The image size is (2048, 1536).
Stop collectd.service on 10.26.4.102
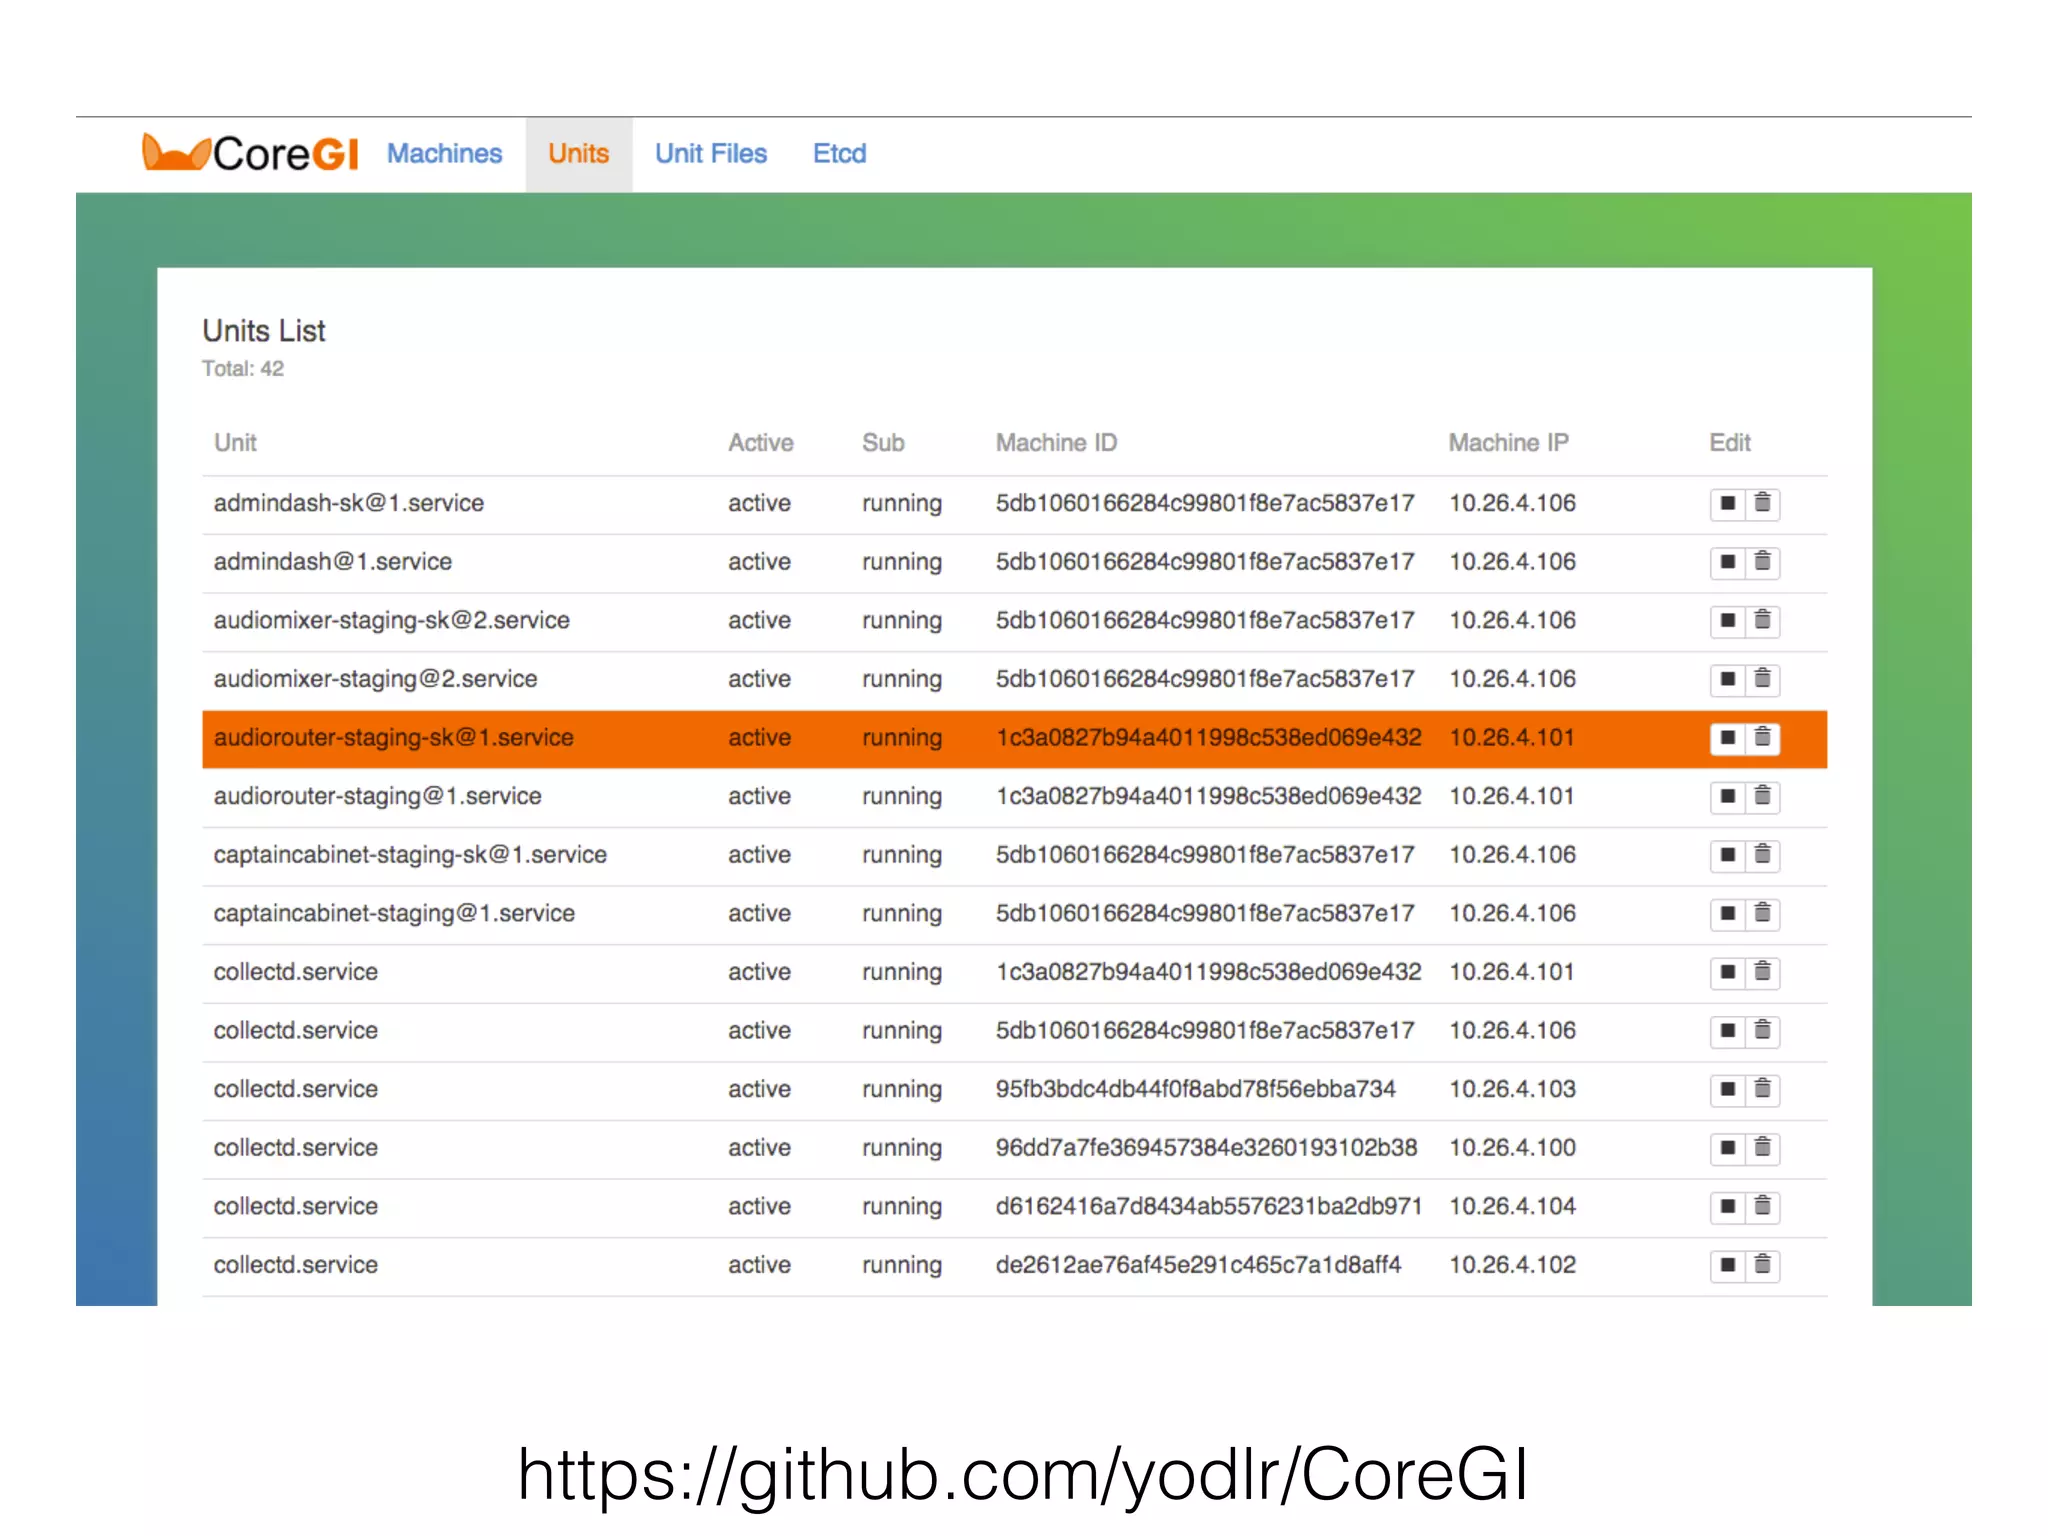1727,1265
